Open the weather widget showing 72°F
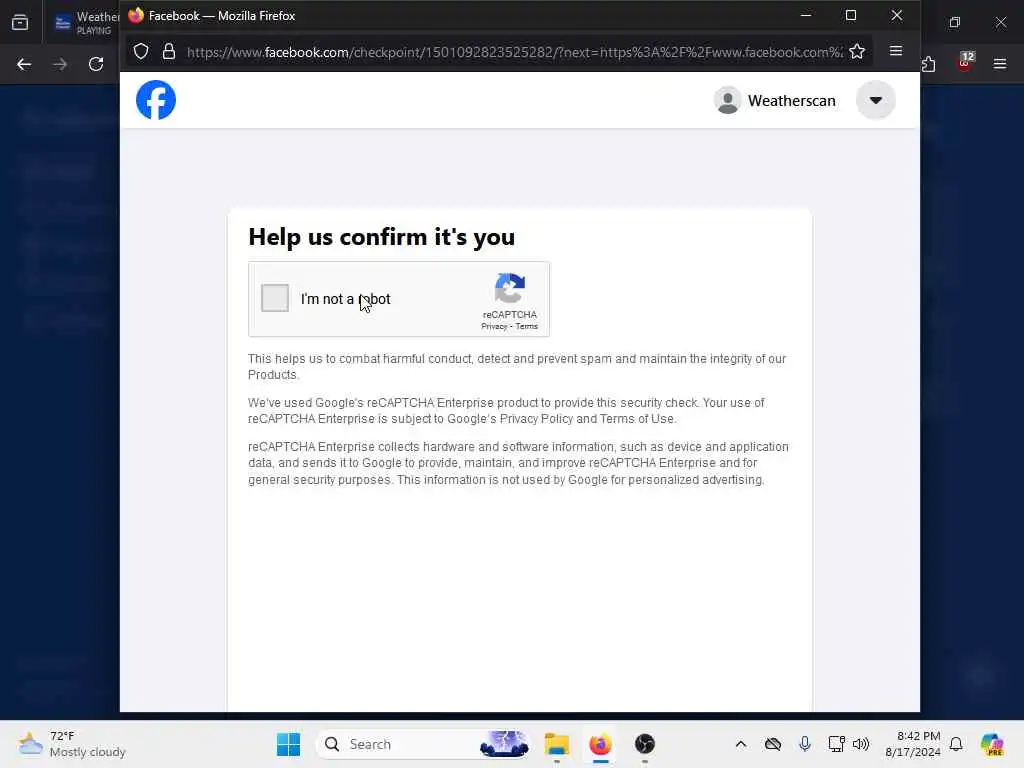The image size is (1024, 768). point(72,744)
